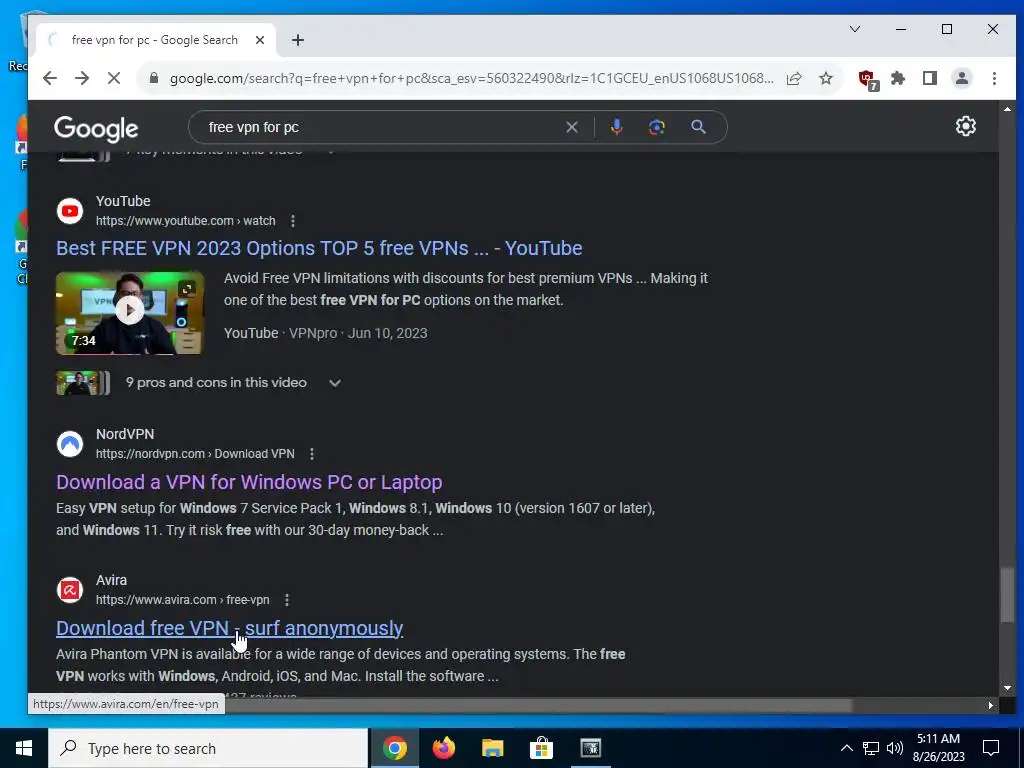
Task: Open the notification center
Action: [x=991, y=748]
